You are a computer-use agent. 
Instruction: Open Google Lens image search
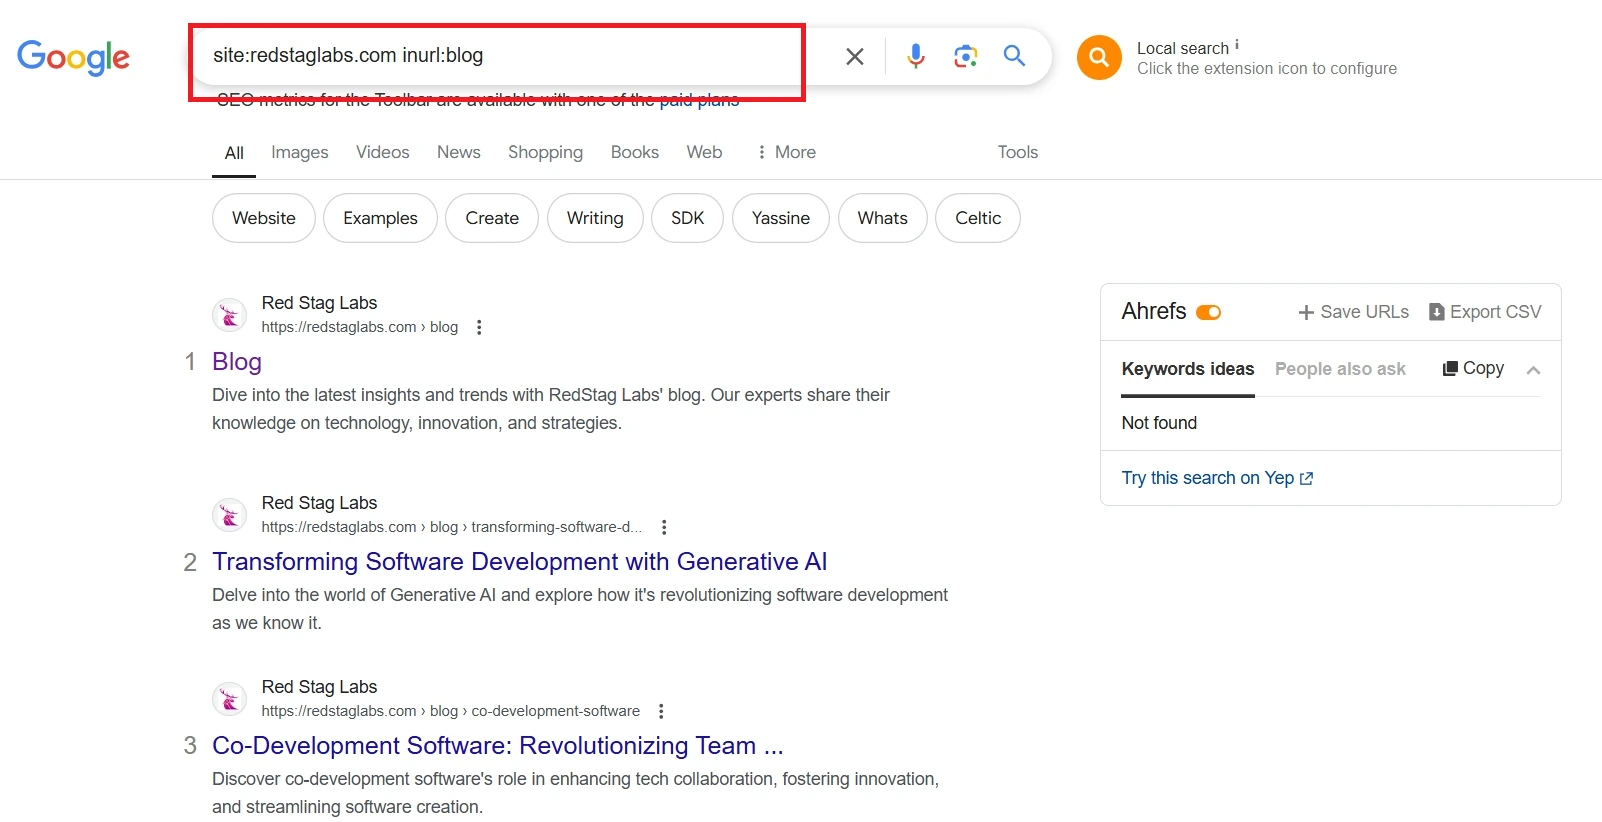(x=965, y=56)
